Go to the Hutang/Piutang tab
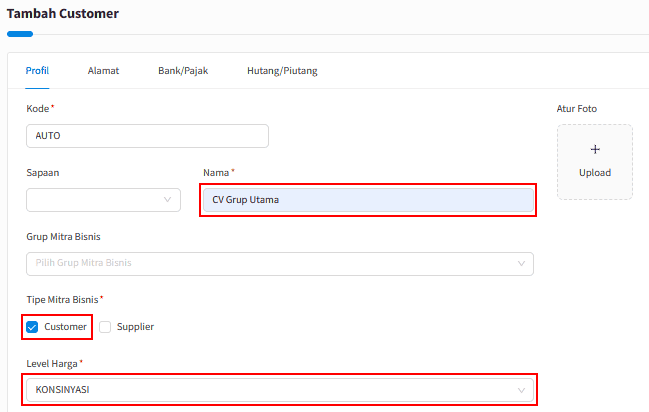The image size is (649, 412). (282, 71)
